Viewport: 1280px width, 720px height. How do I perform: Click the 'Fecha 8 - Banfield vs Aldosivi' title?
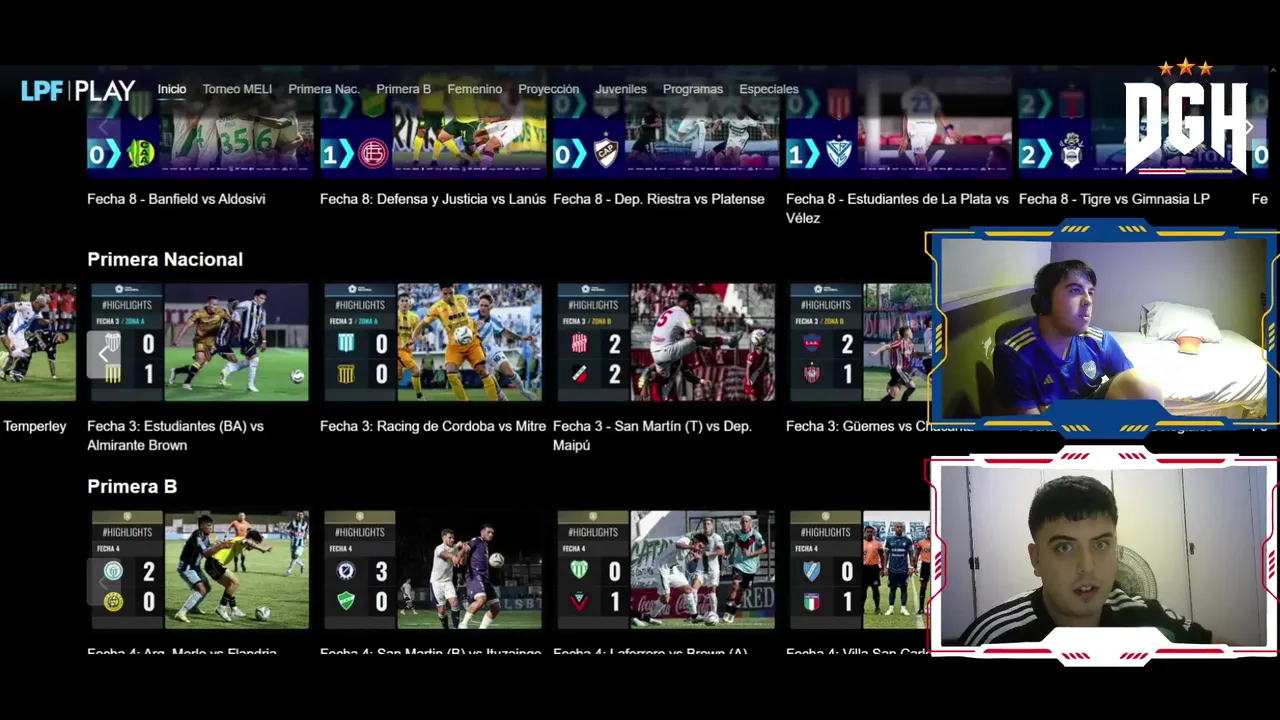[176, 199]
